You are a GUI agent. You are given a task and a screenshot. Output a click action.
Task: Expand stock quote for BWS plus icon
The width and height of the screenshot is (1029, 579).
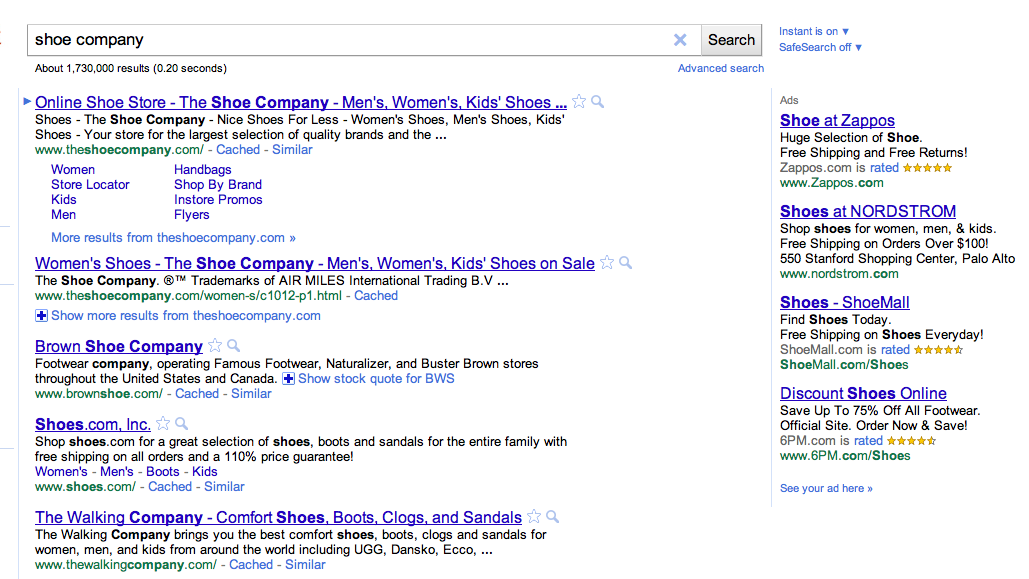[288, 379]
